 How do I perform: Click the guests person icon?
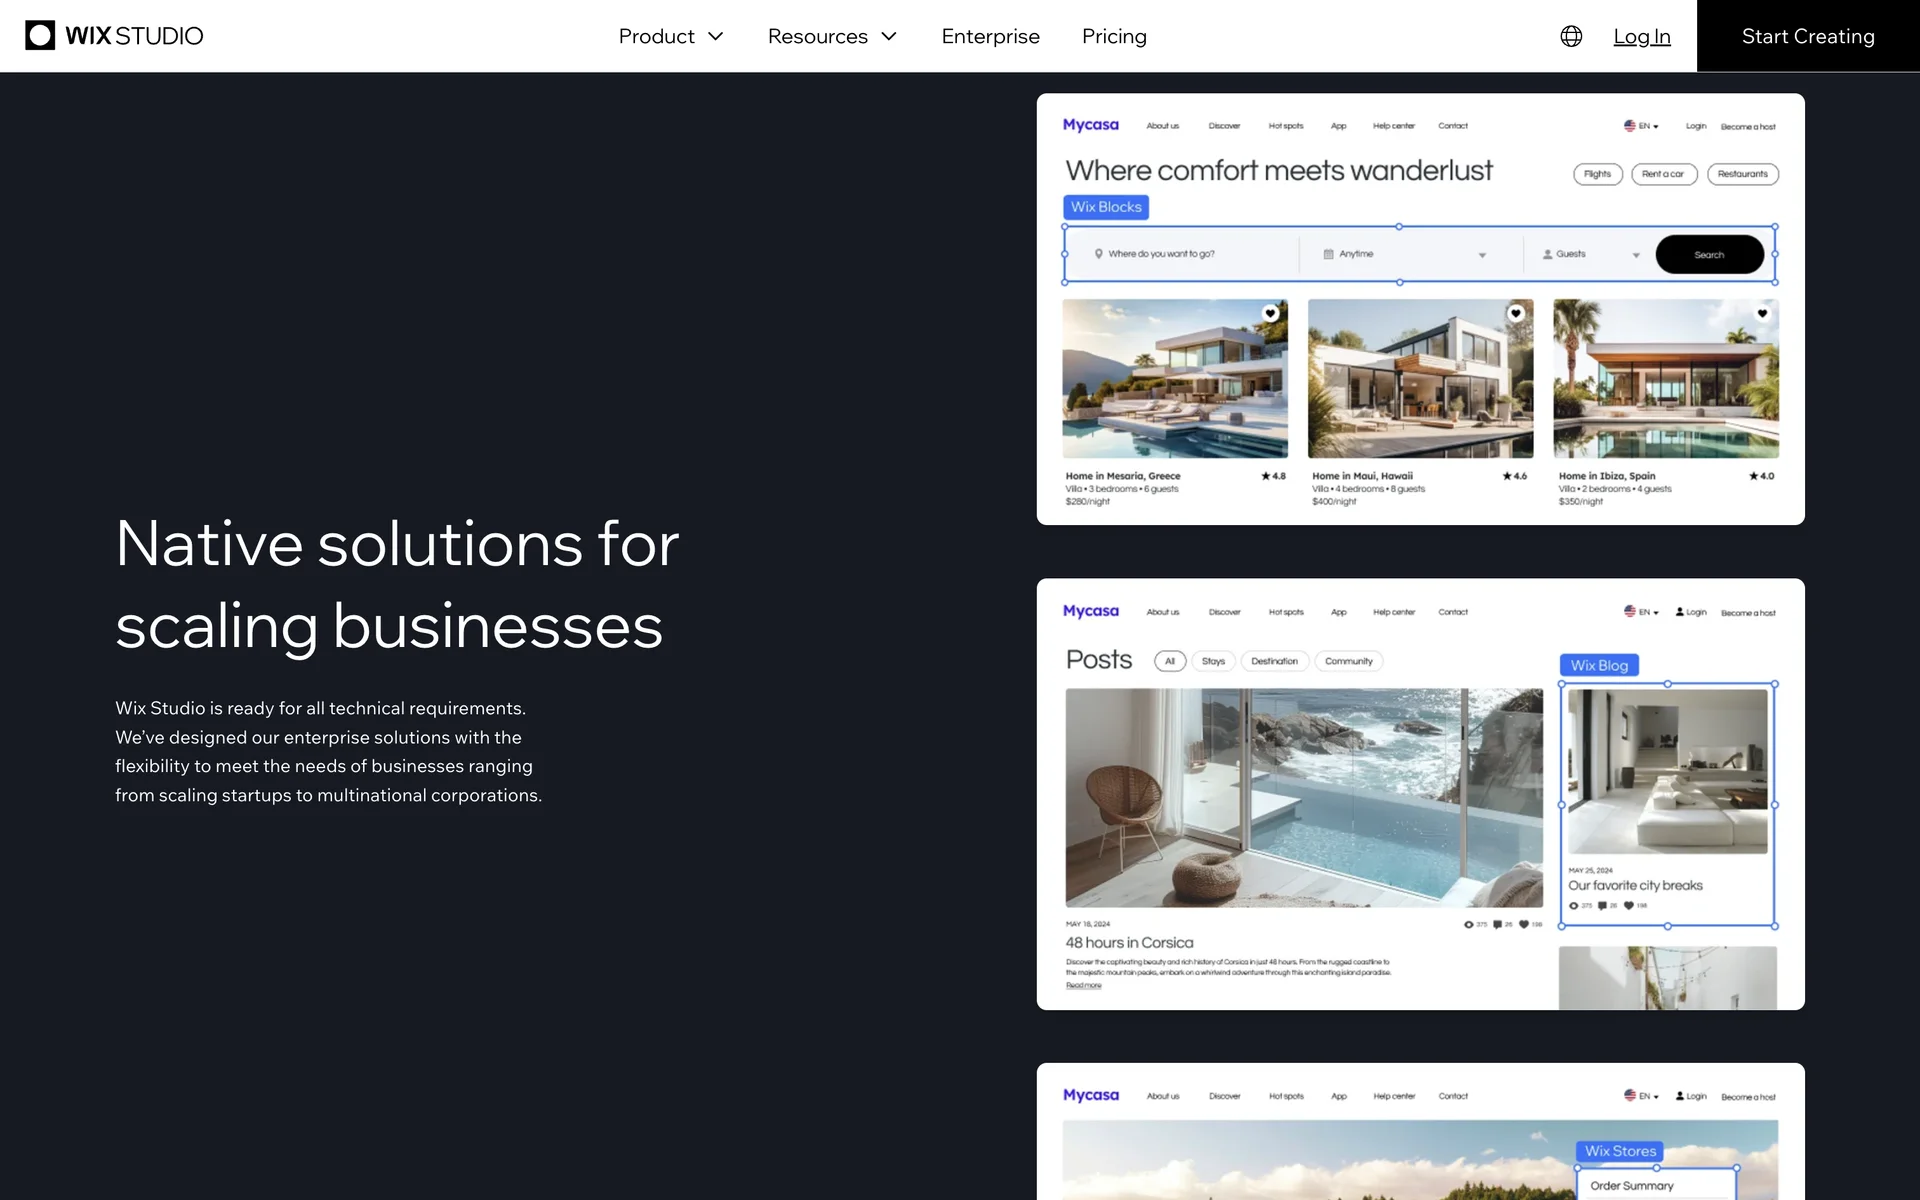pos(1547,254)
